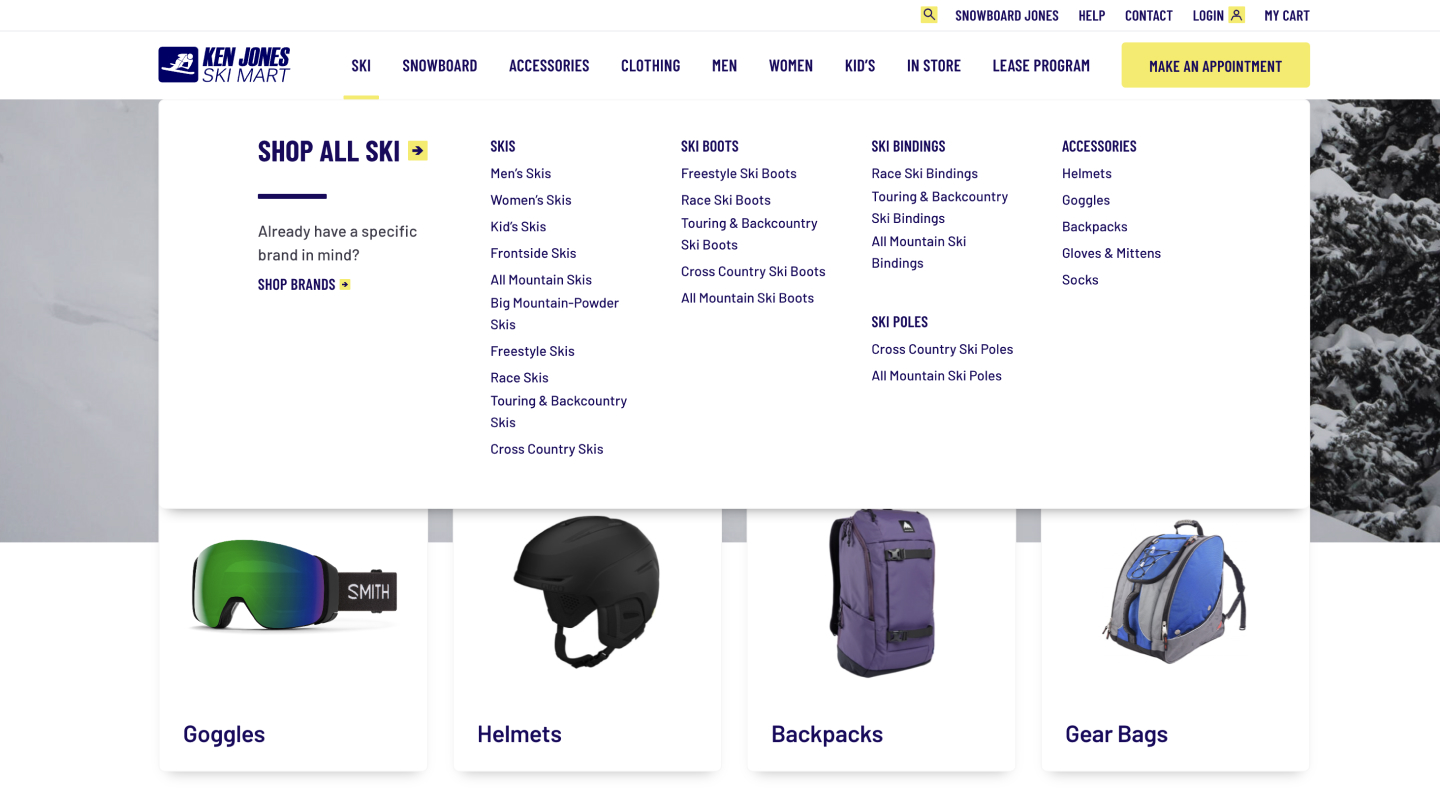Open My Cart in top bar
Viewport: 1440px width, 790px height.
(x=1287, y=16)
